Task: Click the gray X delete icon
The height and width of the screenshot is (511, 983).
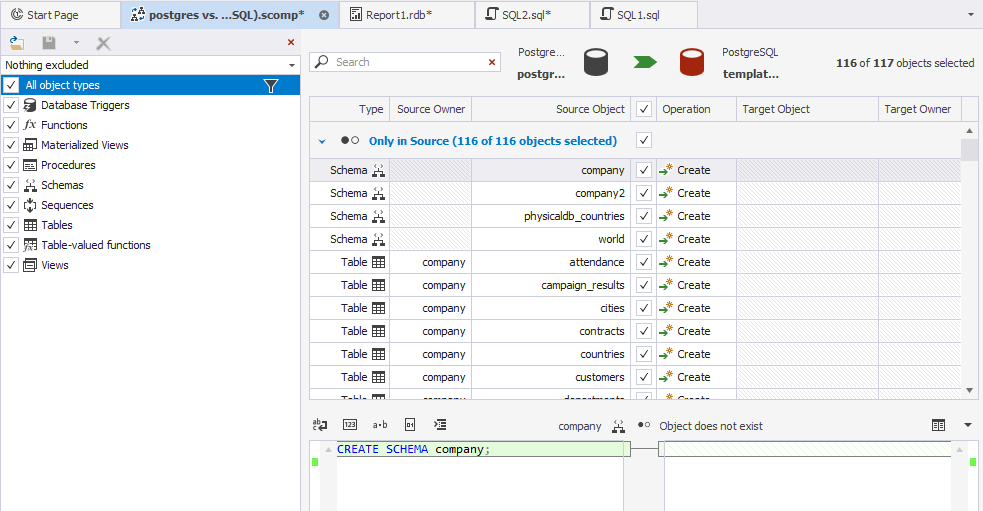Action: coord(103,43)
